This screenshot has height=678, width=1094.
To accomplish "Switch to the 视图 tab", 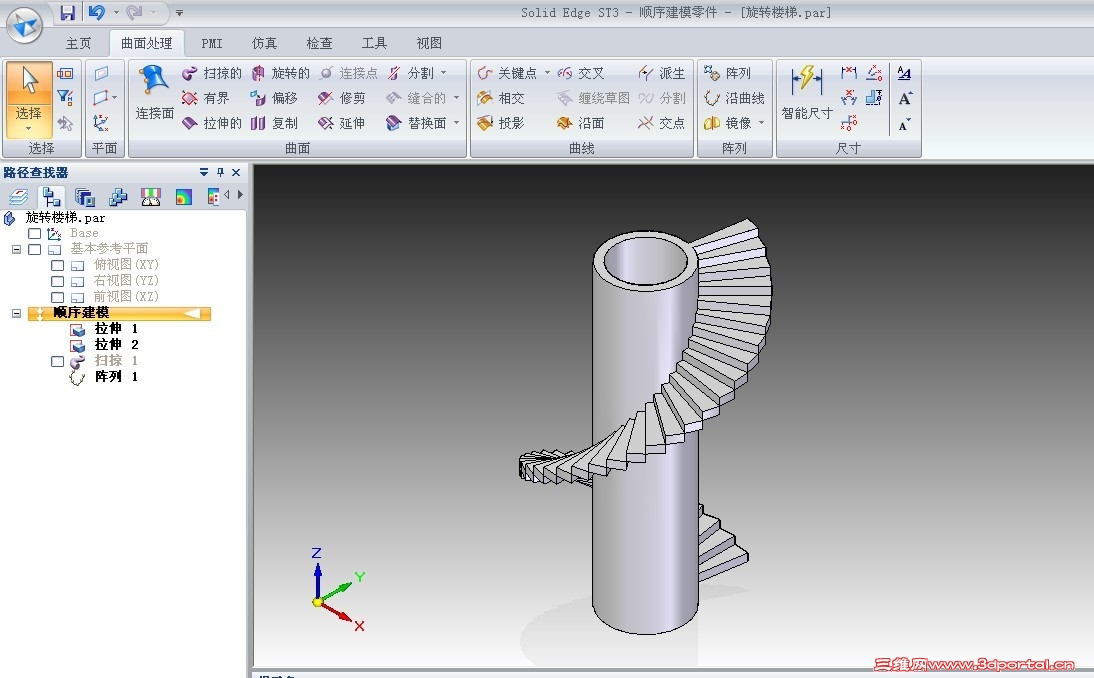I will pos(429,43).
